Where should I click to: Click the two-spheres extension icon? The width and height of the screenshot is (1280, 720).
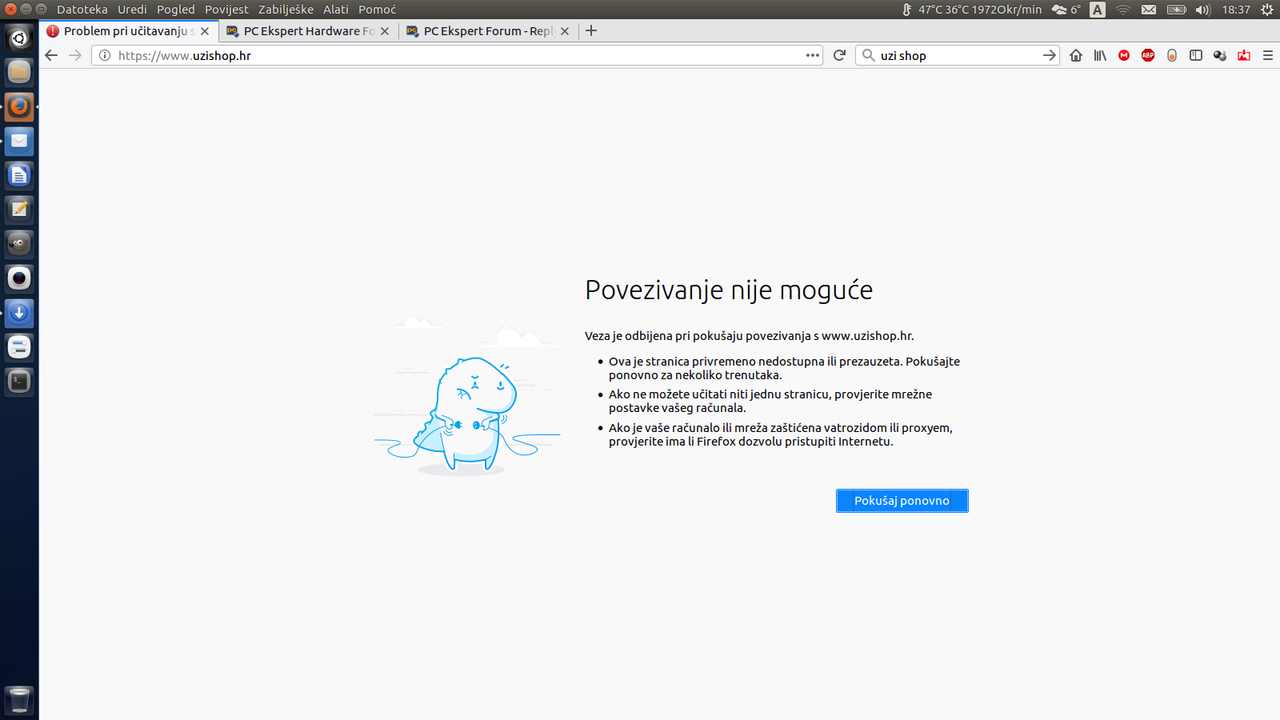1220,56
